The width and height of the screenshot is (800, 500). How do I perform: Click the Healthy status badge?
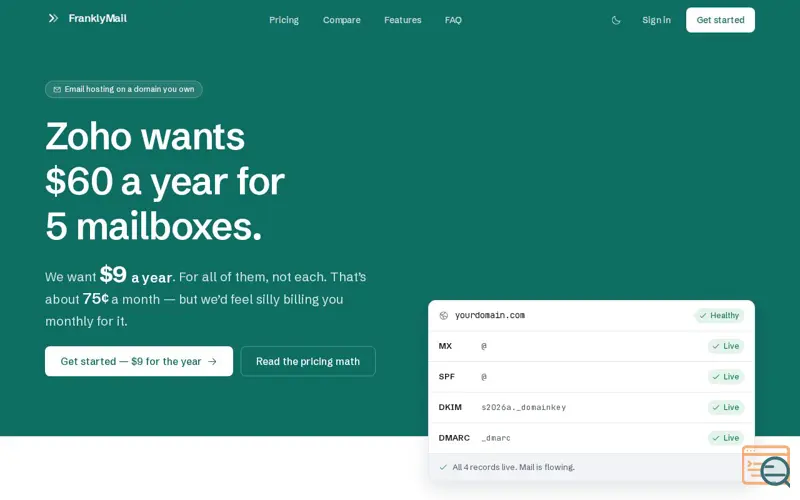[x=719, y=315]
